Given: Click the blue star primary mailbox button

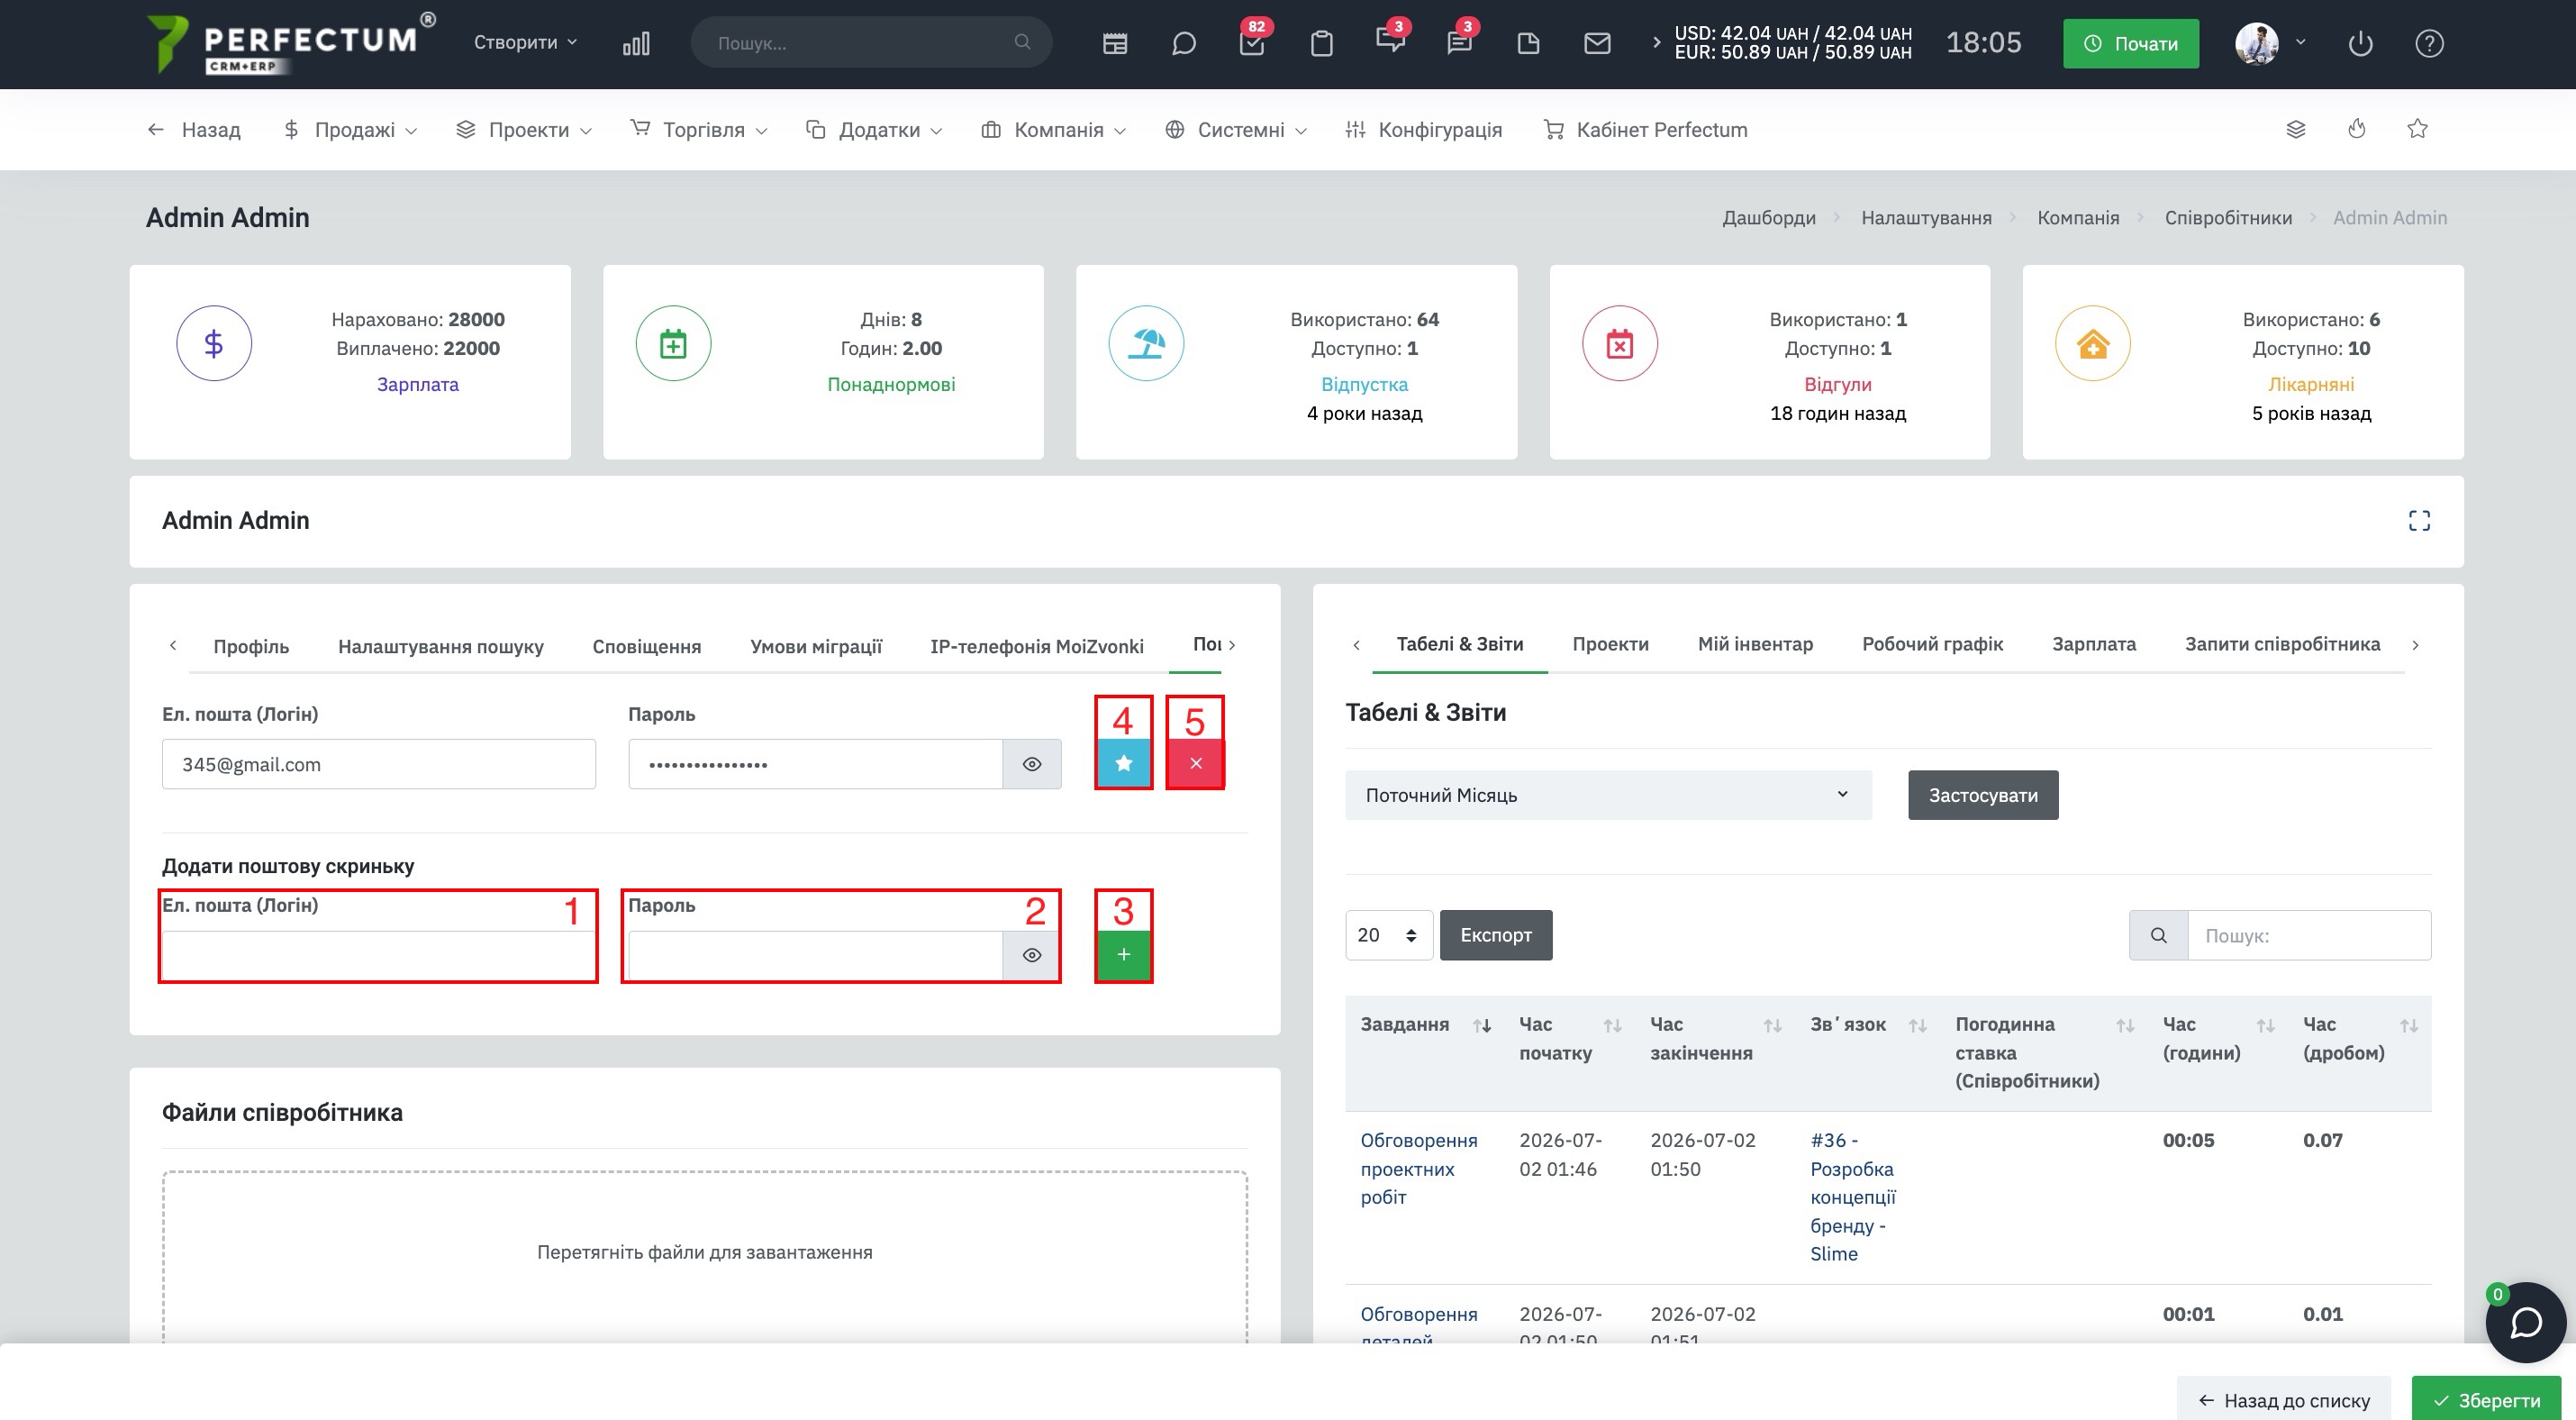Looking at the screenshot, I should [x=1123, y=763].
